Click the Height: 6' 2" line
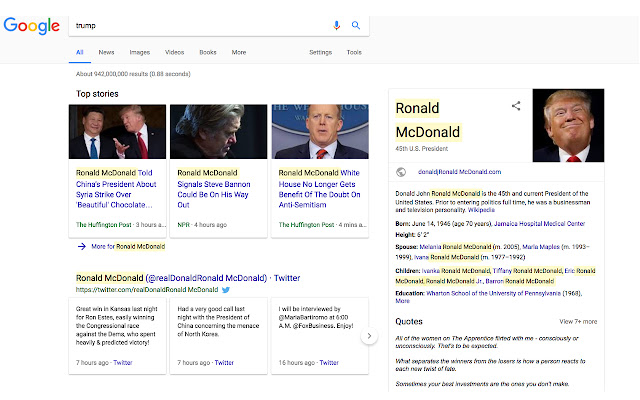 coord(412,235)
